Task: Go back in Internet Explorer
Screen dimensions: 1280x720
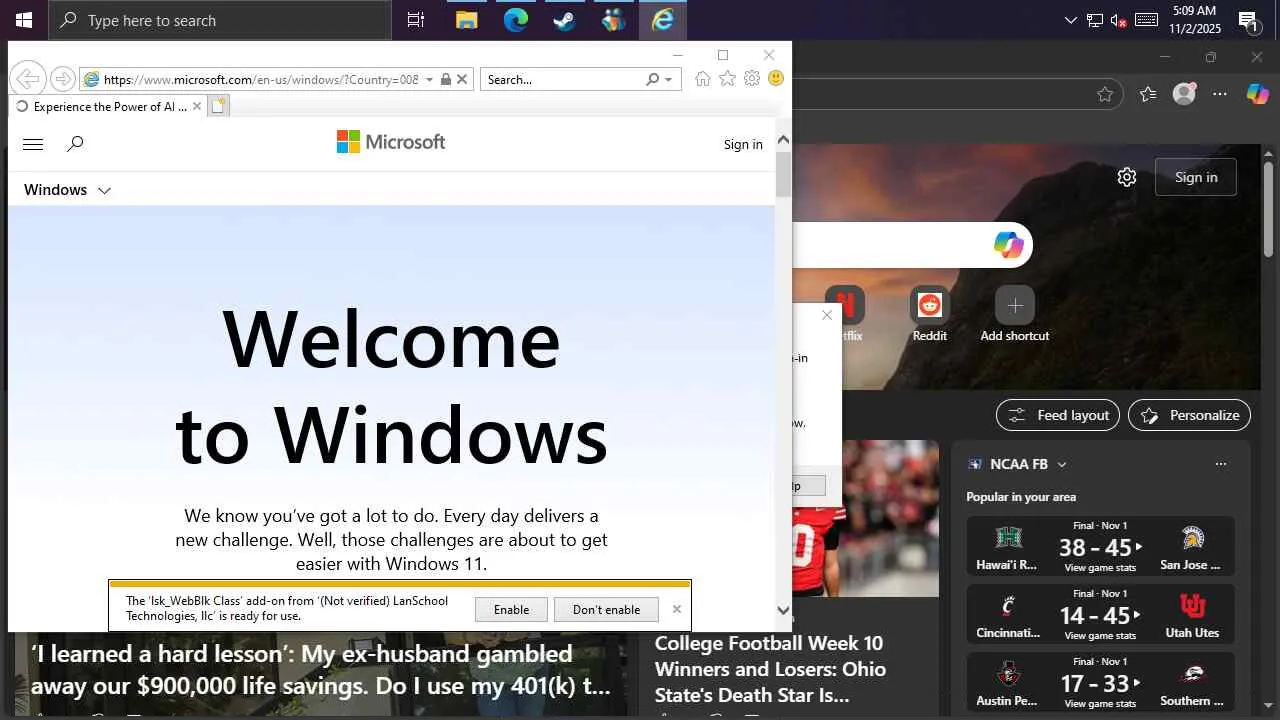Action: [x=29, y=79]
